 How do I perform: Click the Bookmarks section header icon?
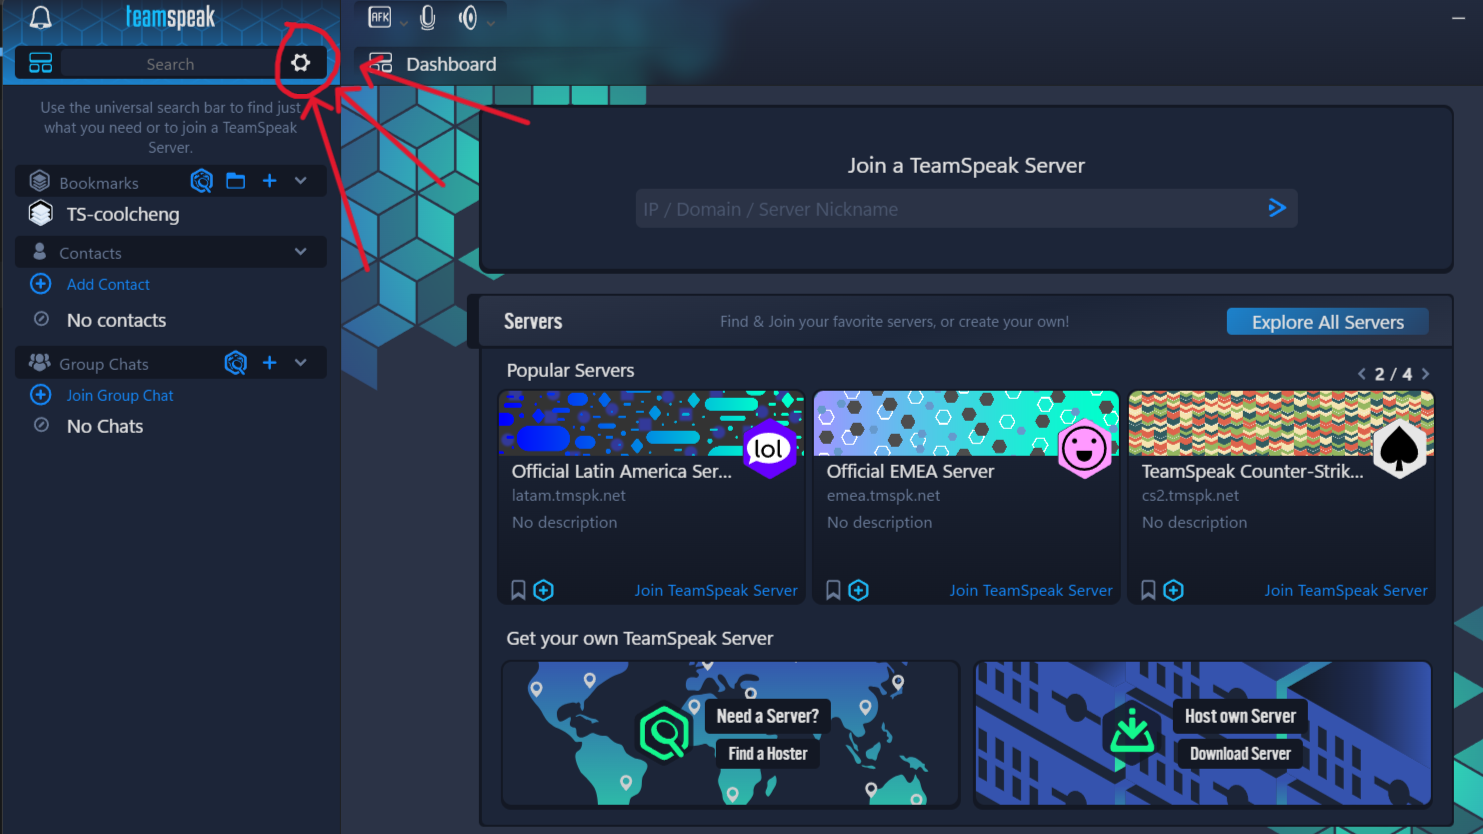(40, 181)
